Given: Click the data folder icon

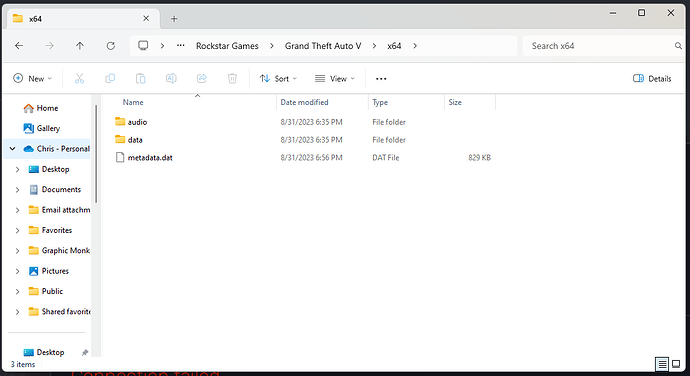Looking at the screenshot, I should click(x=120, y=139).
